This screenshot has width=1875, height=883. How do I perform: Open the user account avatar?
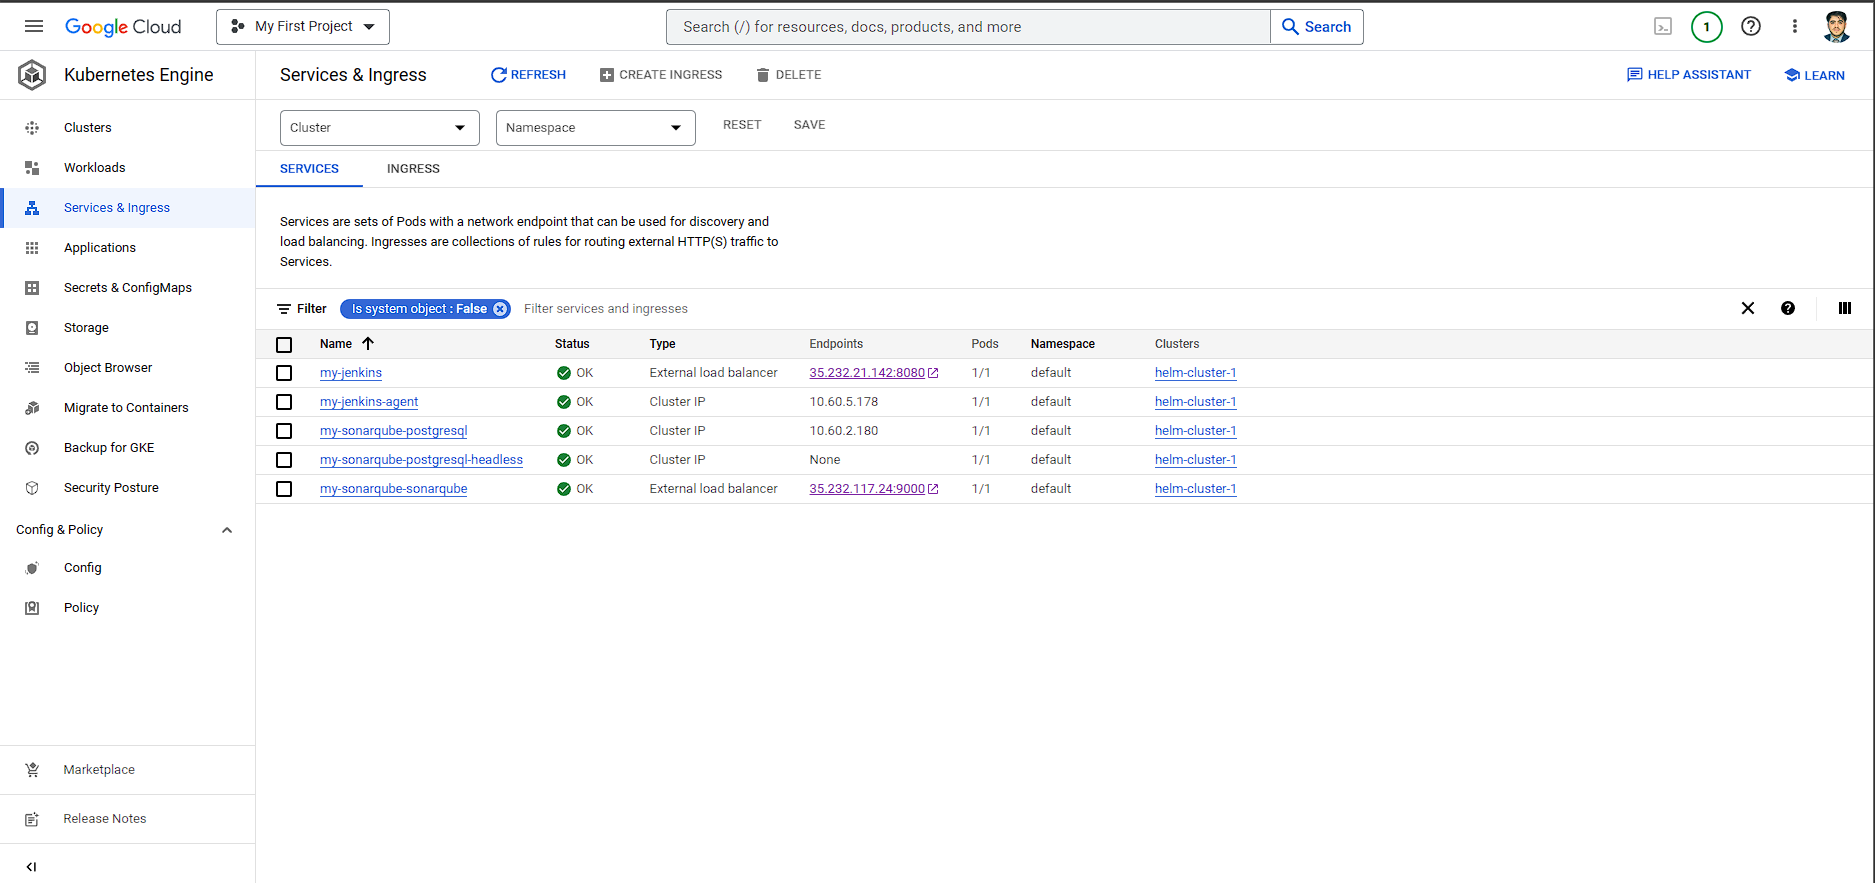(x=1837, y=27)
